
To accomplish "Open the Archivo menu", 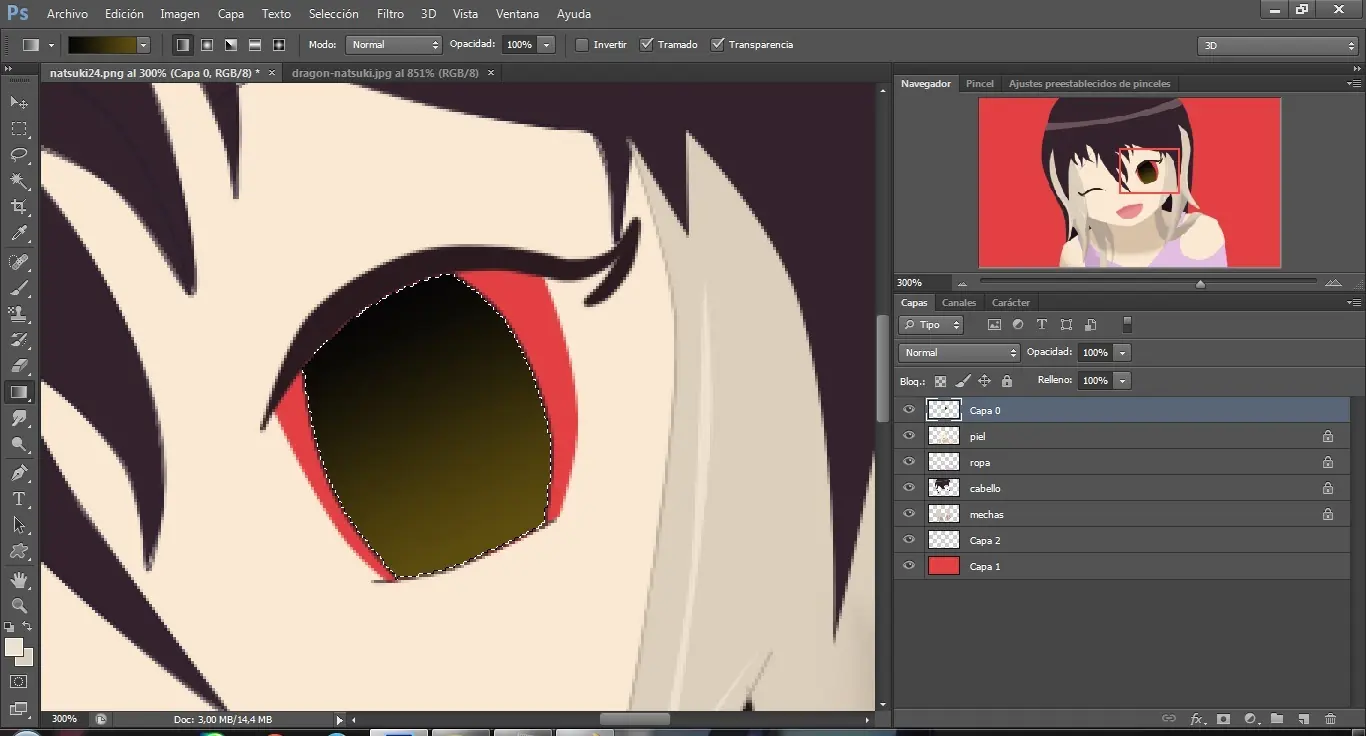I will tap(67, 14).
